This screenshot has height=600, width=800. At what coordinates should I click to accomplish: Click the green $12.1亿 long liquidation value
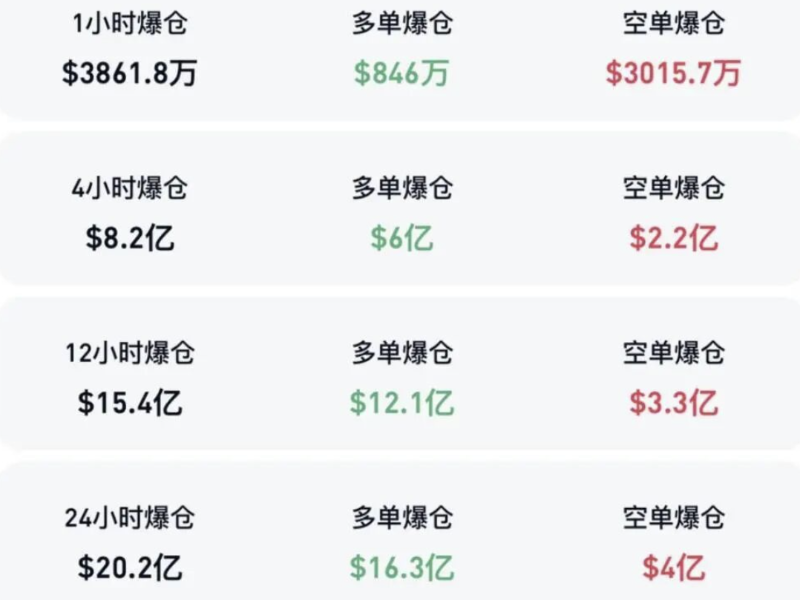click(x=402, y=403)
